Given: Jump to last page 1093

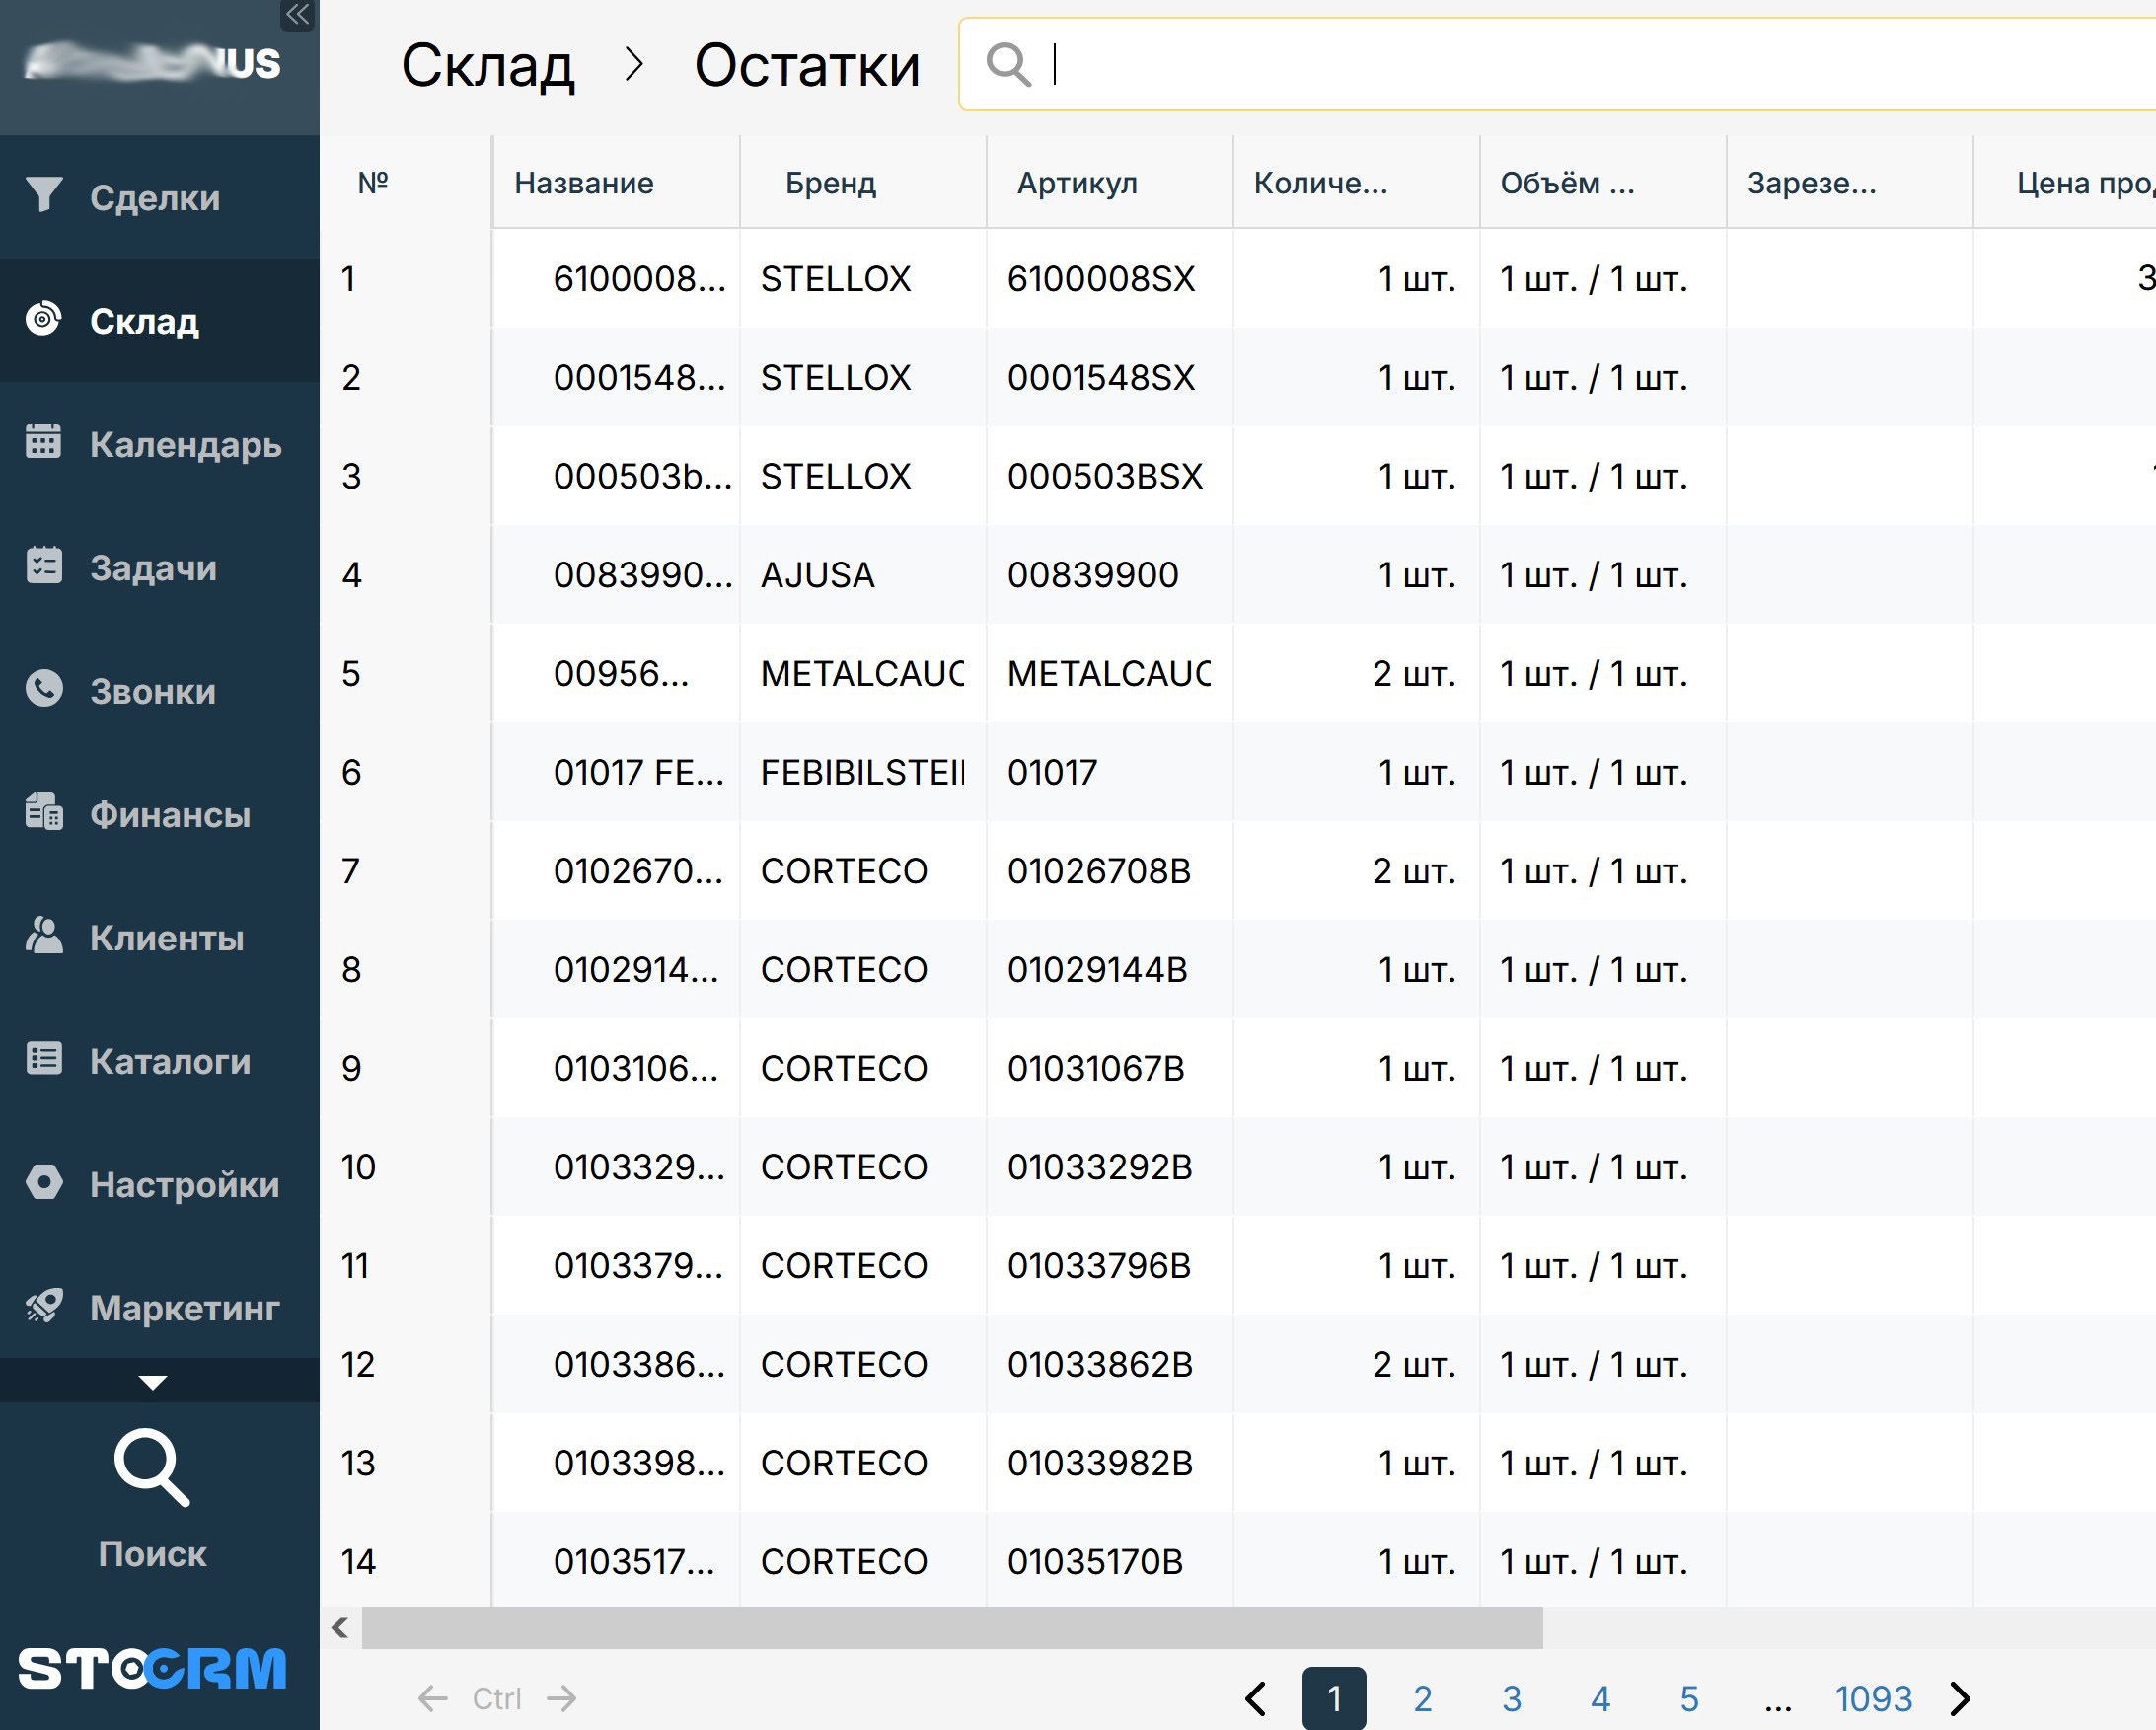Looking at the screenshot, I should [1873, 1698].
